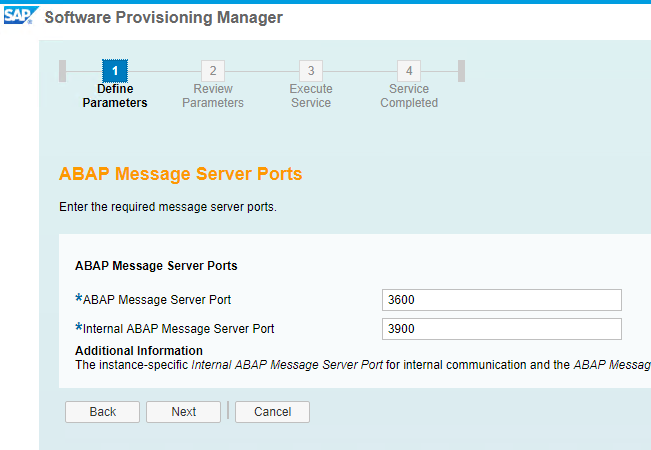Click the ABAP Message Server Port field

click(x=502, y=300)
